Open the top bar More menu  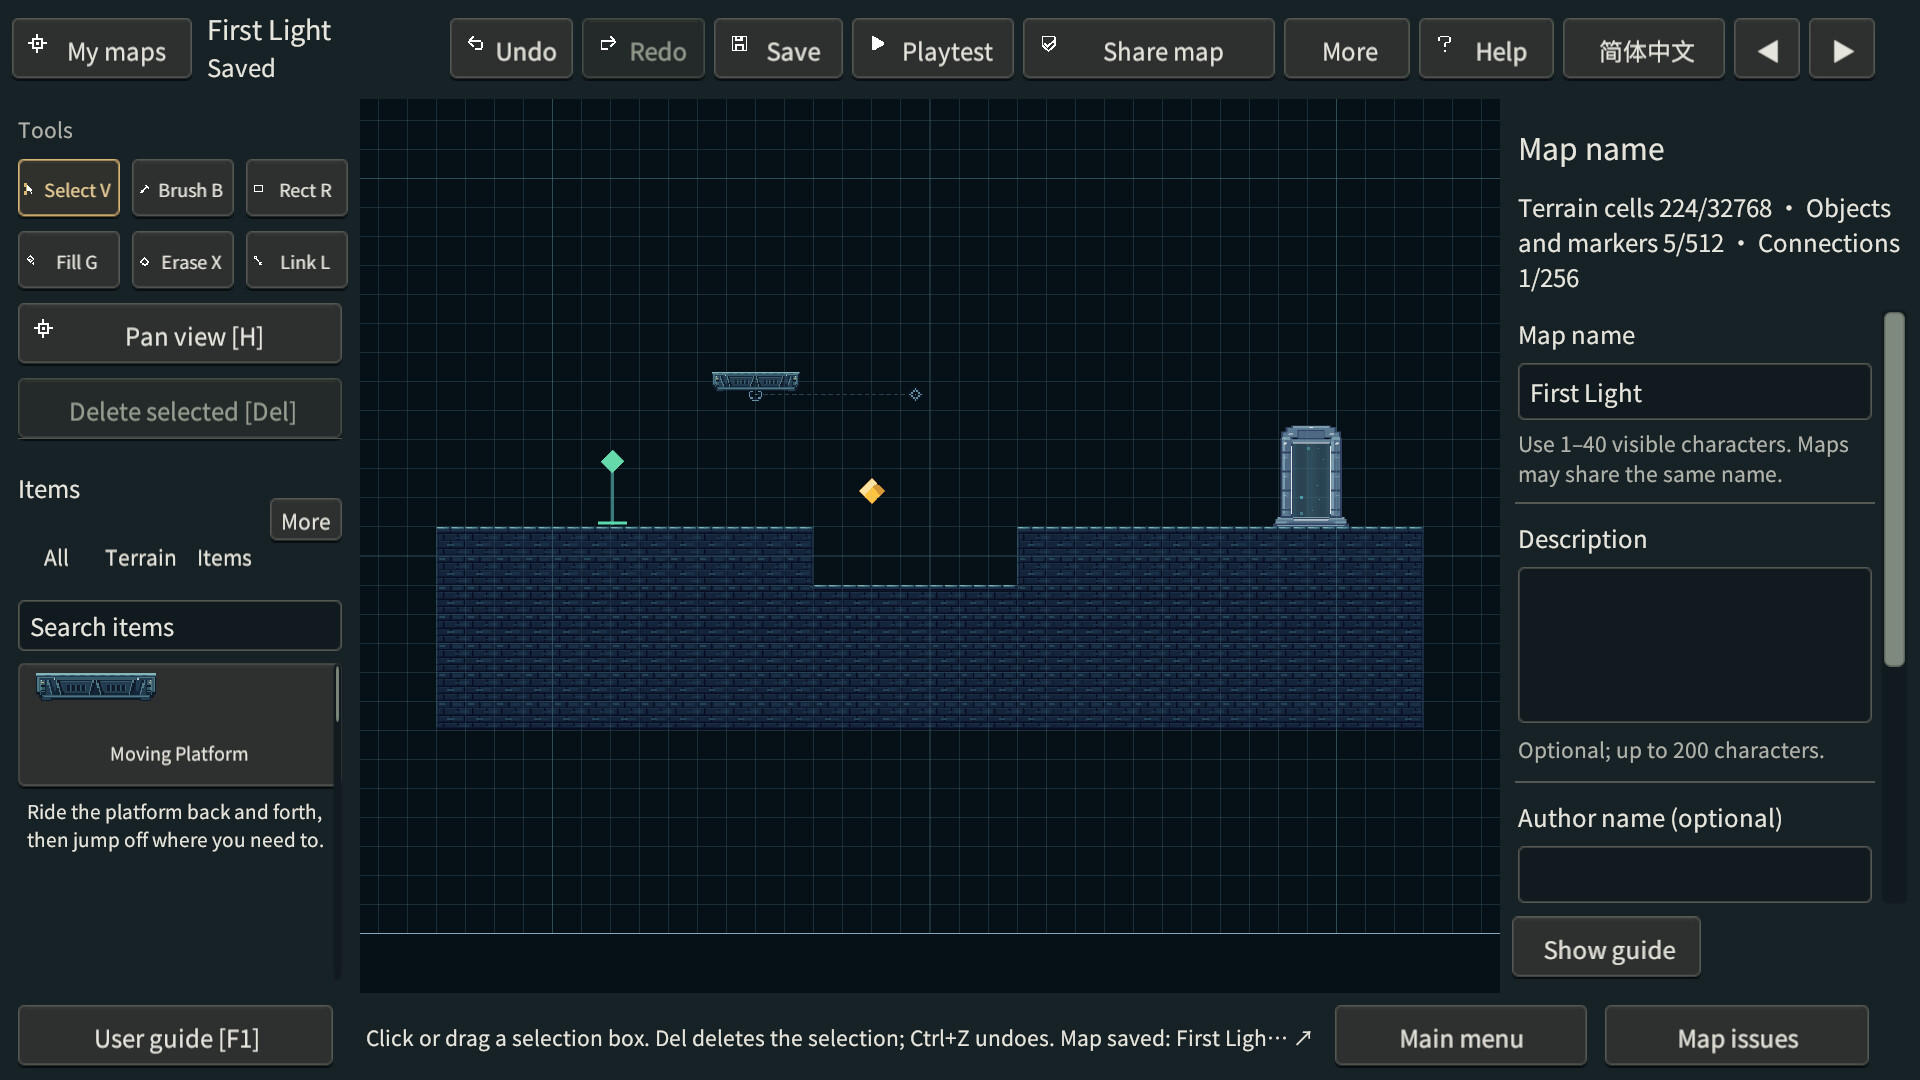1347,49
